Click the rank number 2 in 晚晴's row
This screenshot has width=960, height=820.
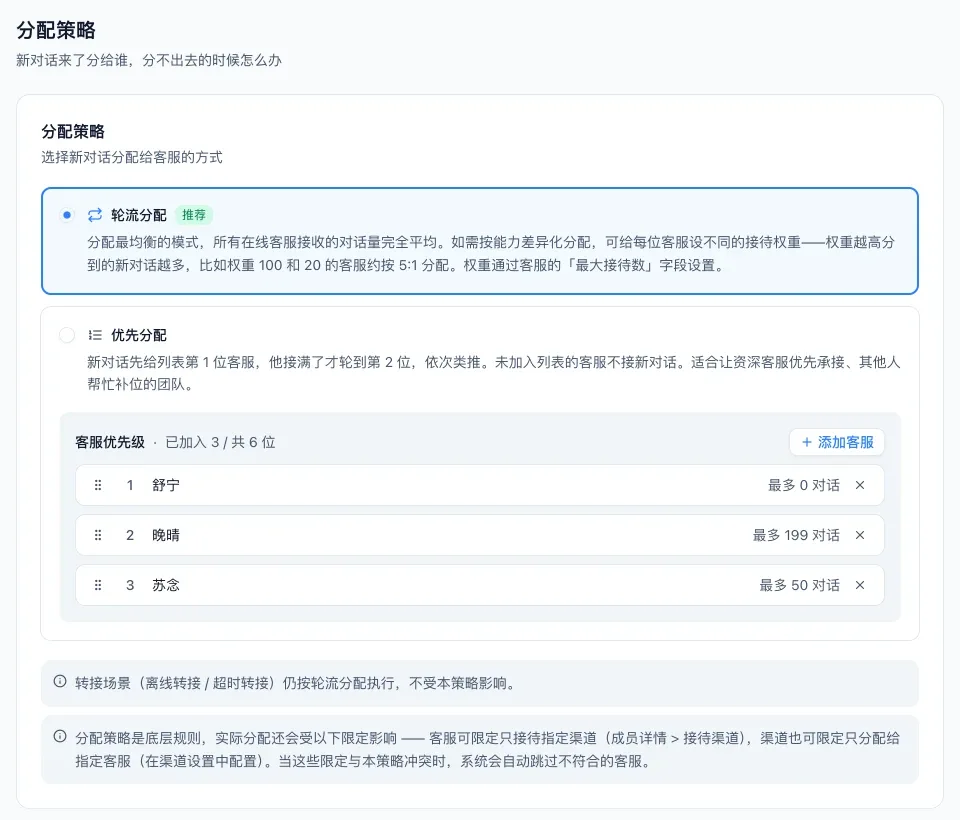click(130, 535)
